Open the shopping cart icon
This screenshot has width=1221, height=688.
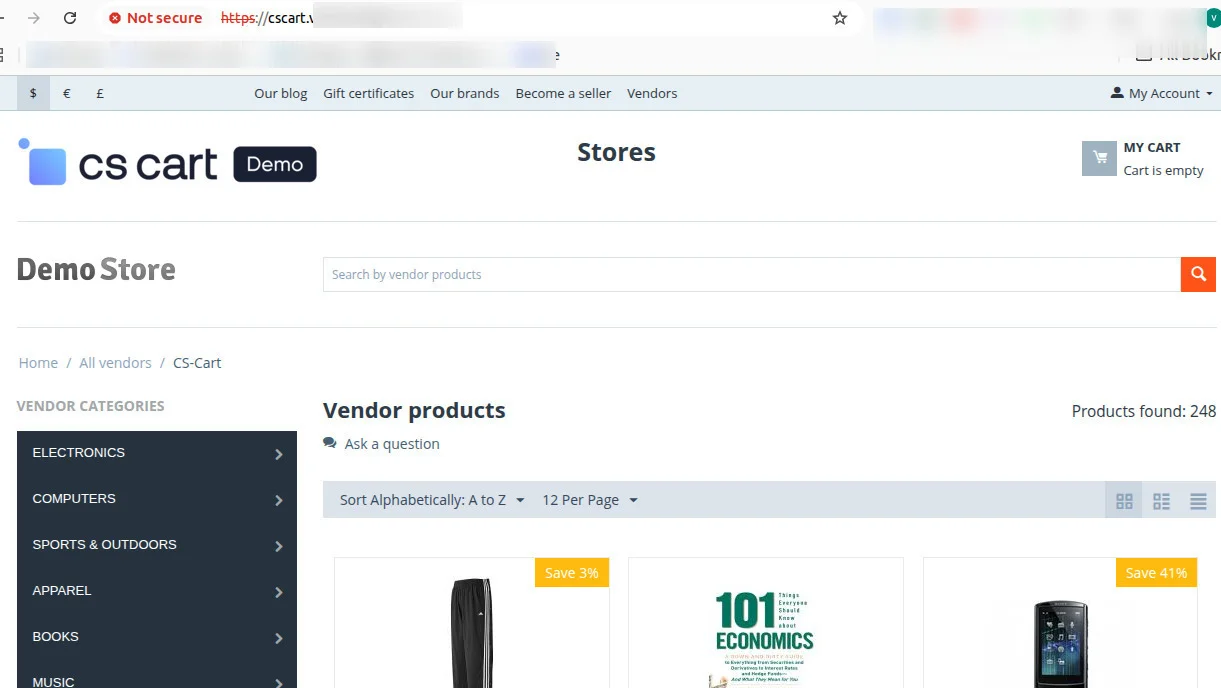(1098, 158)
